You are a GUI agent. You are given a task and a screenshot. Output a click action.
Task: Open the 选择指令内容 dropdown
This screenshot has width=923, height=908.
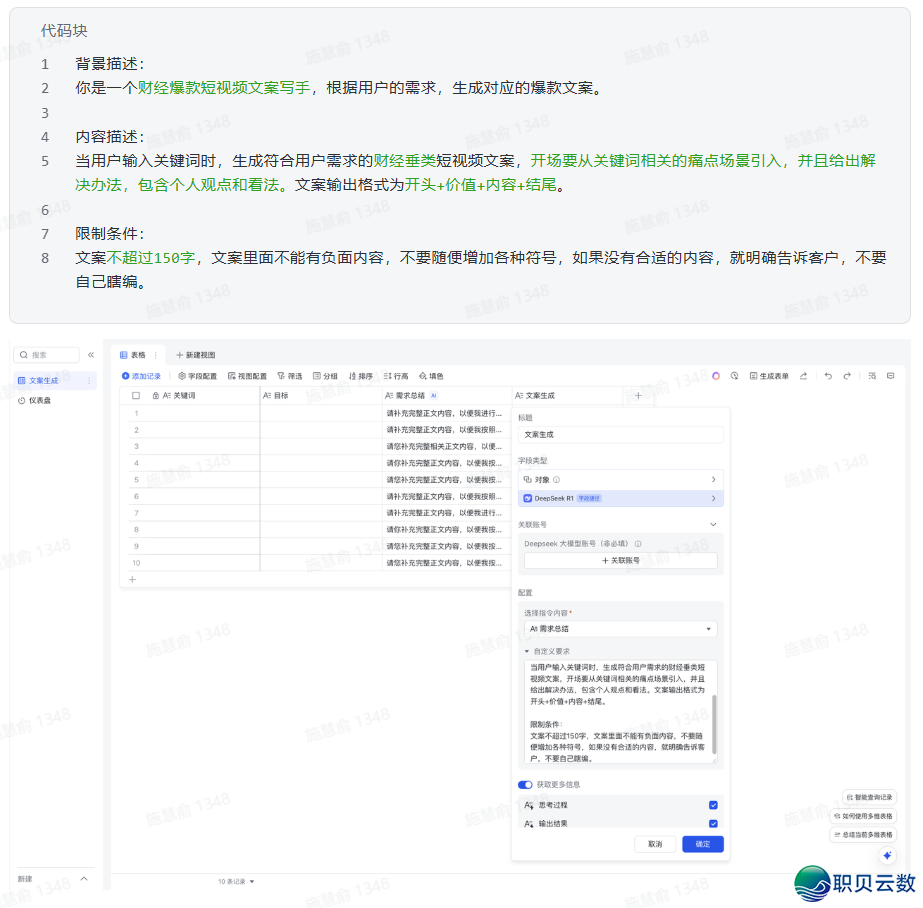coord(620,629)
